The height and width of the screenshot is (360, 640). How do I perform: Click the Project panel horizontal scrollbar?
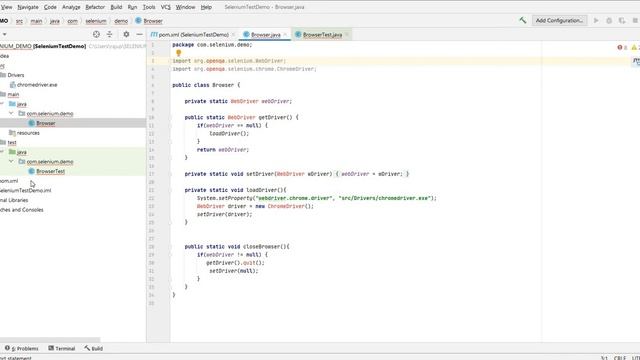tap(50, 340)
